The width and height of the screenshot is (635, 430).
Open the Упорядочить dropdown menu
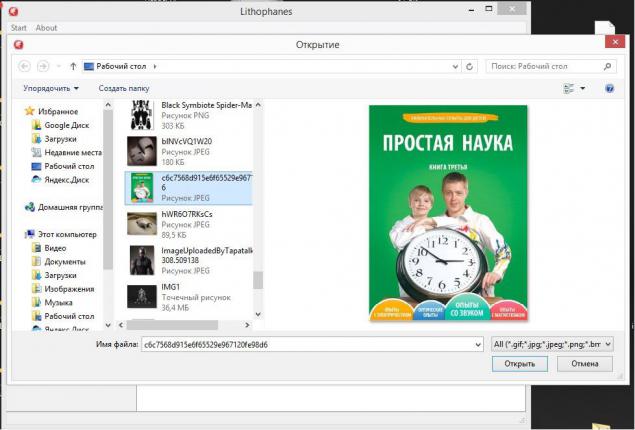(51, 88)
